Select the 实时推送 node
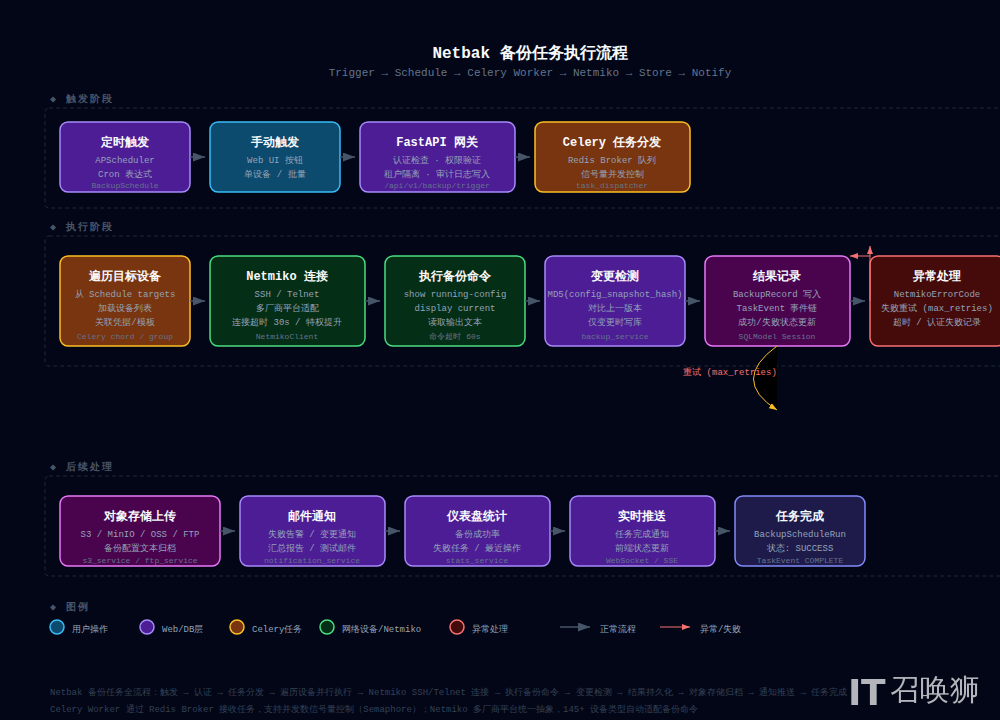 tap(642, 531)
